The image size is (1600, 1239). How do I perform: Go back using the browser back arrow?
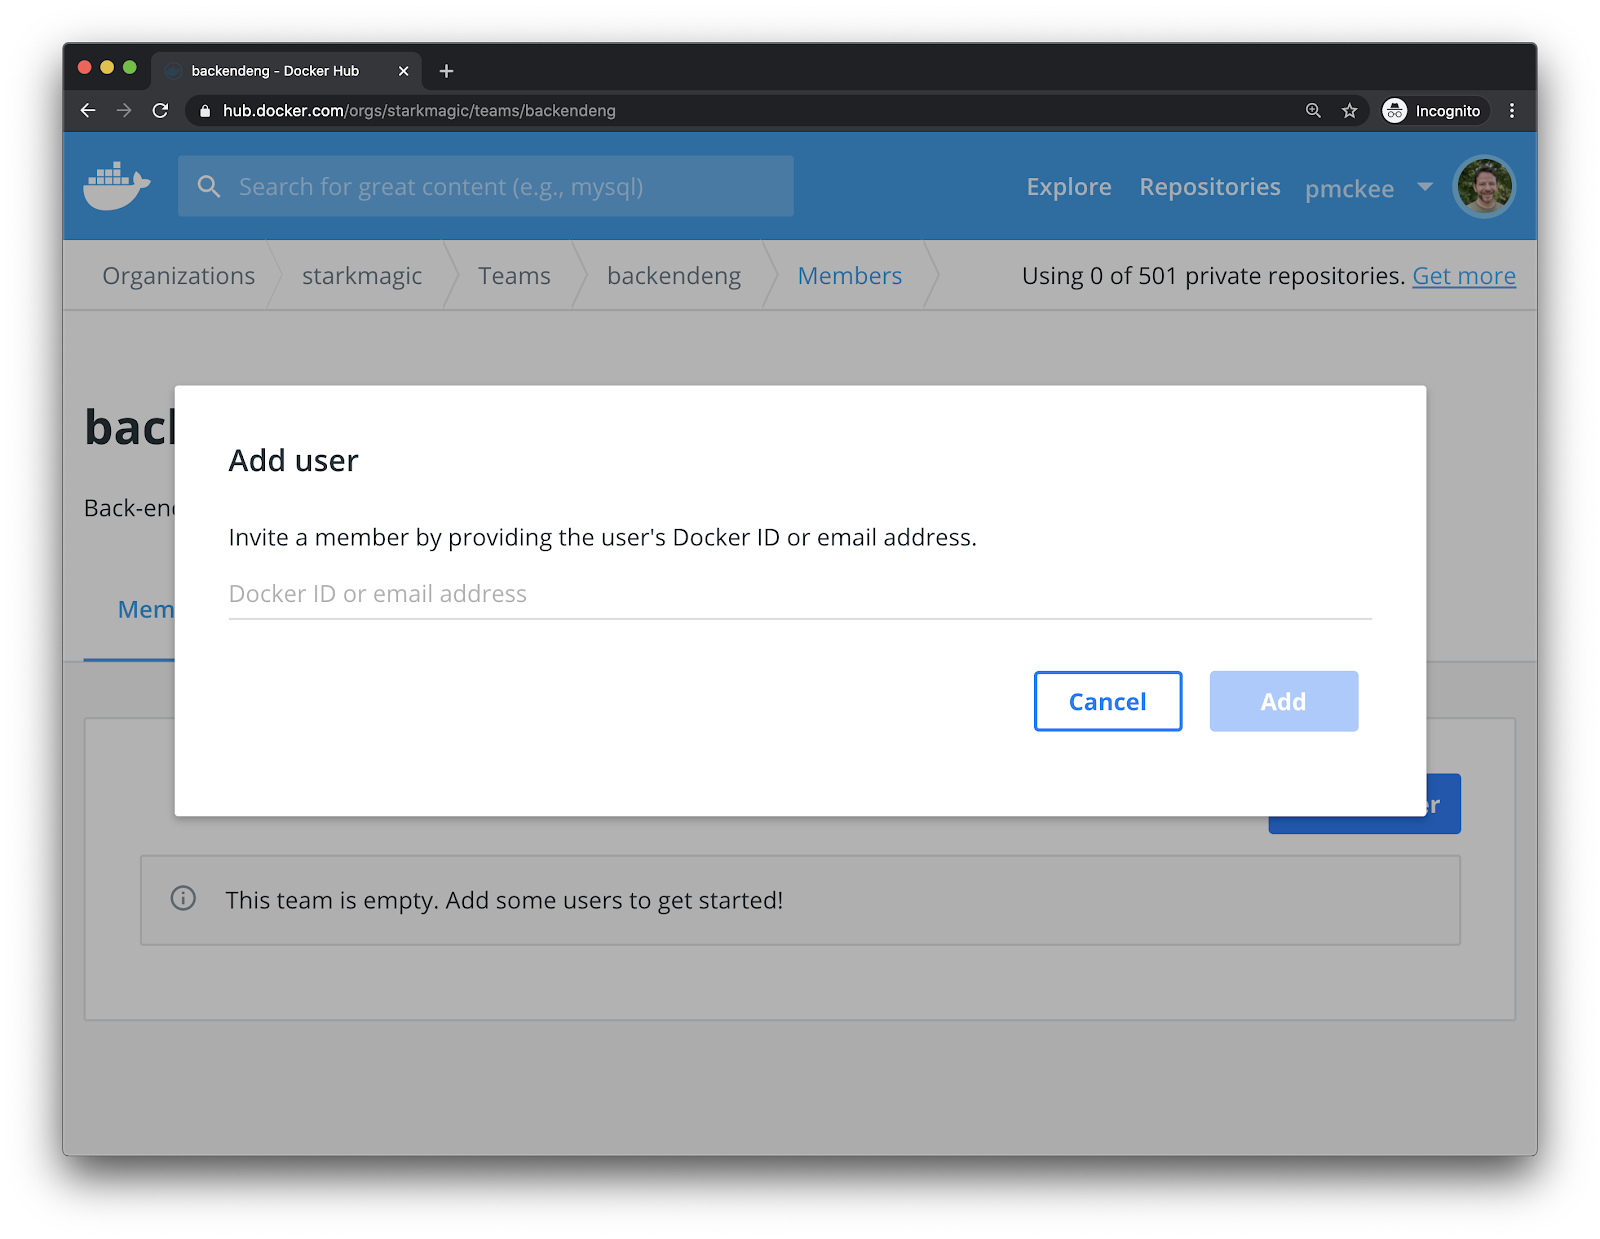(88, 111)
